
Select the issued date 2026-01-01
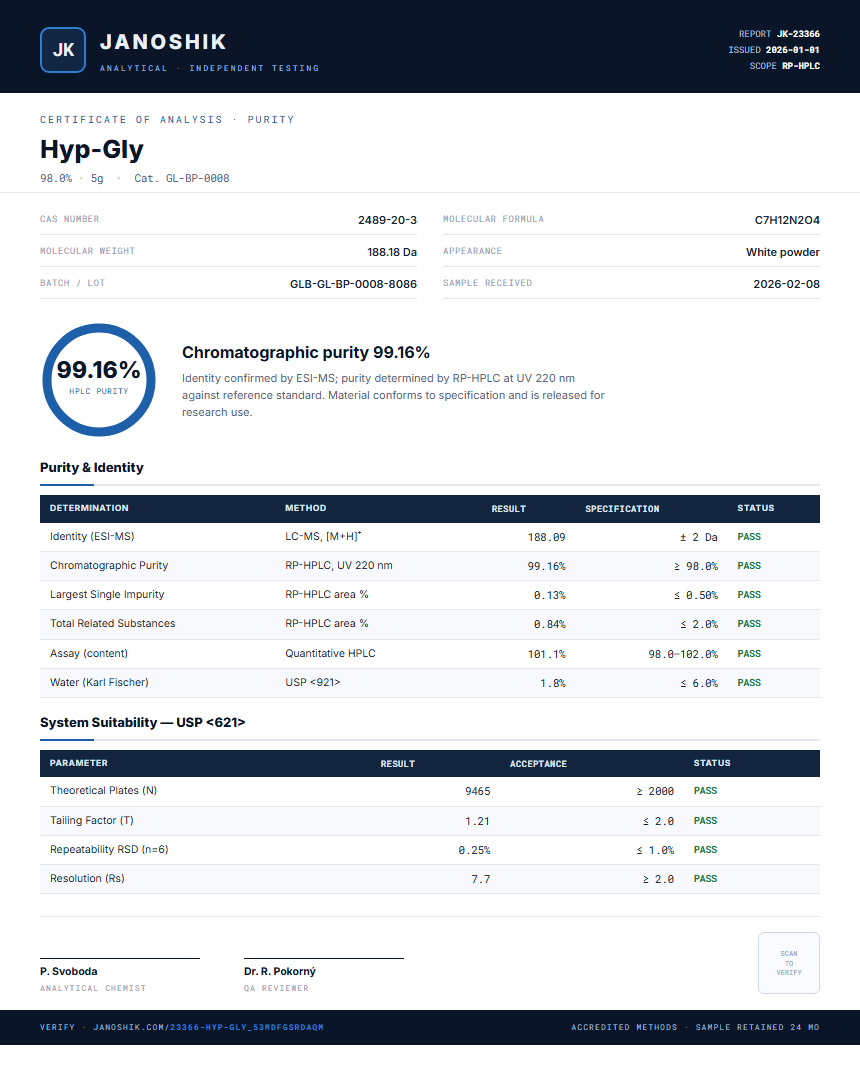pyautogui.click(x=792, y=50)
